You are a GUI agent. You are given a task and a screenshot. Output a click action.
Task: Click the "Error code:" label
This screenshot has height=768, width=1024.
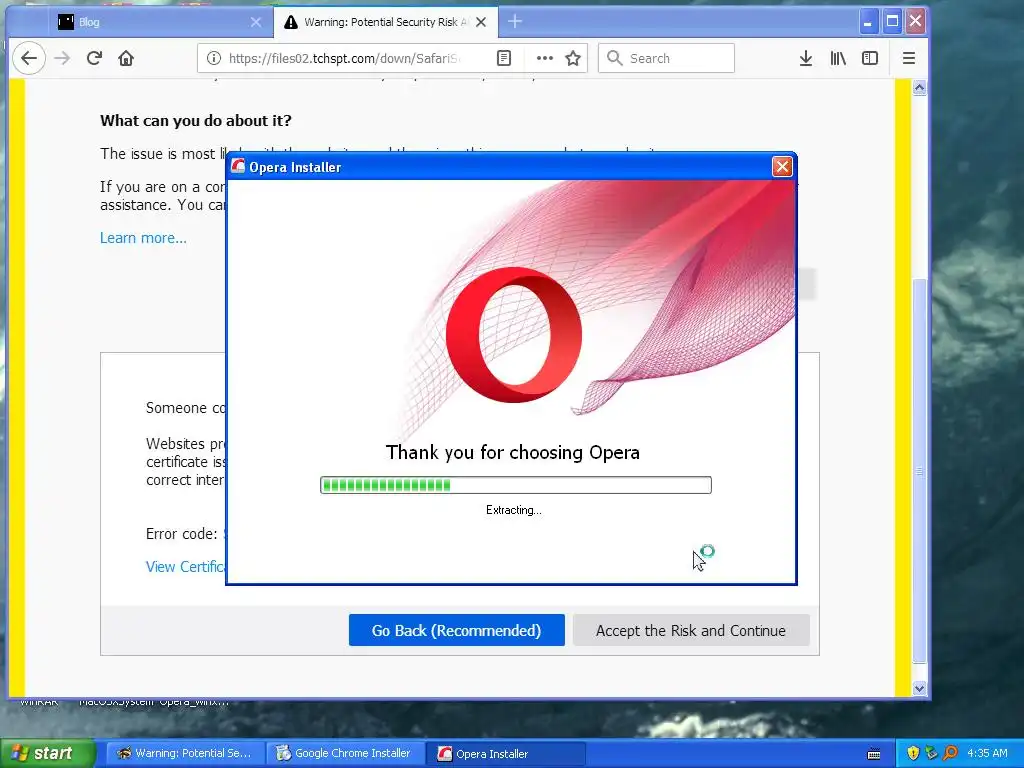(182, 534)
